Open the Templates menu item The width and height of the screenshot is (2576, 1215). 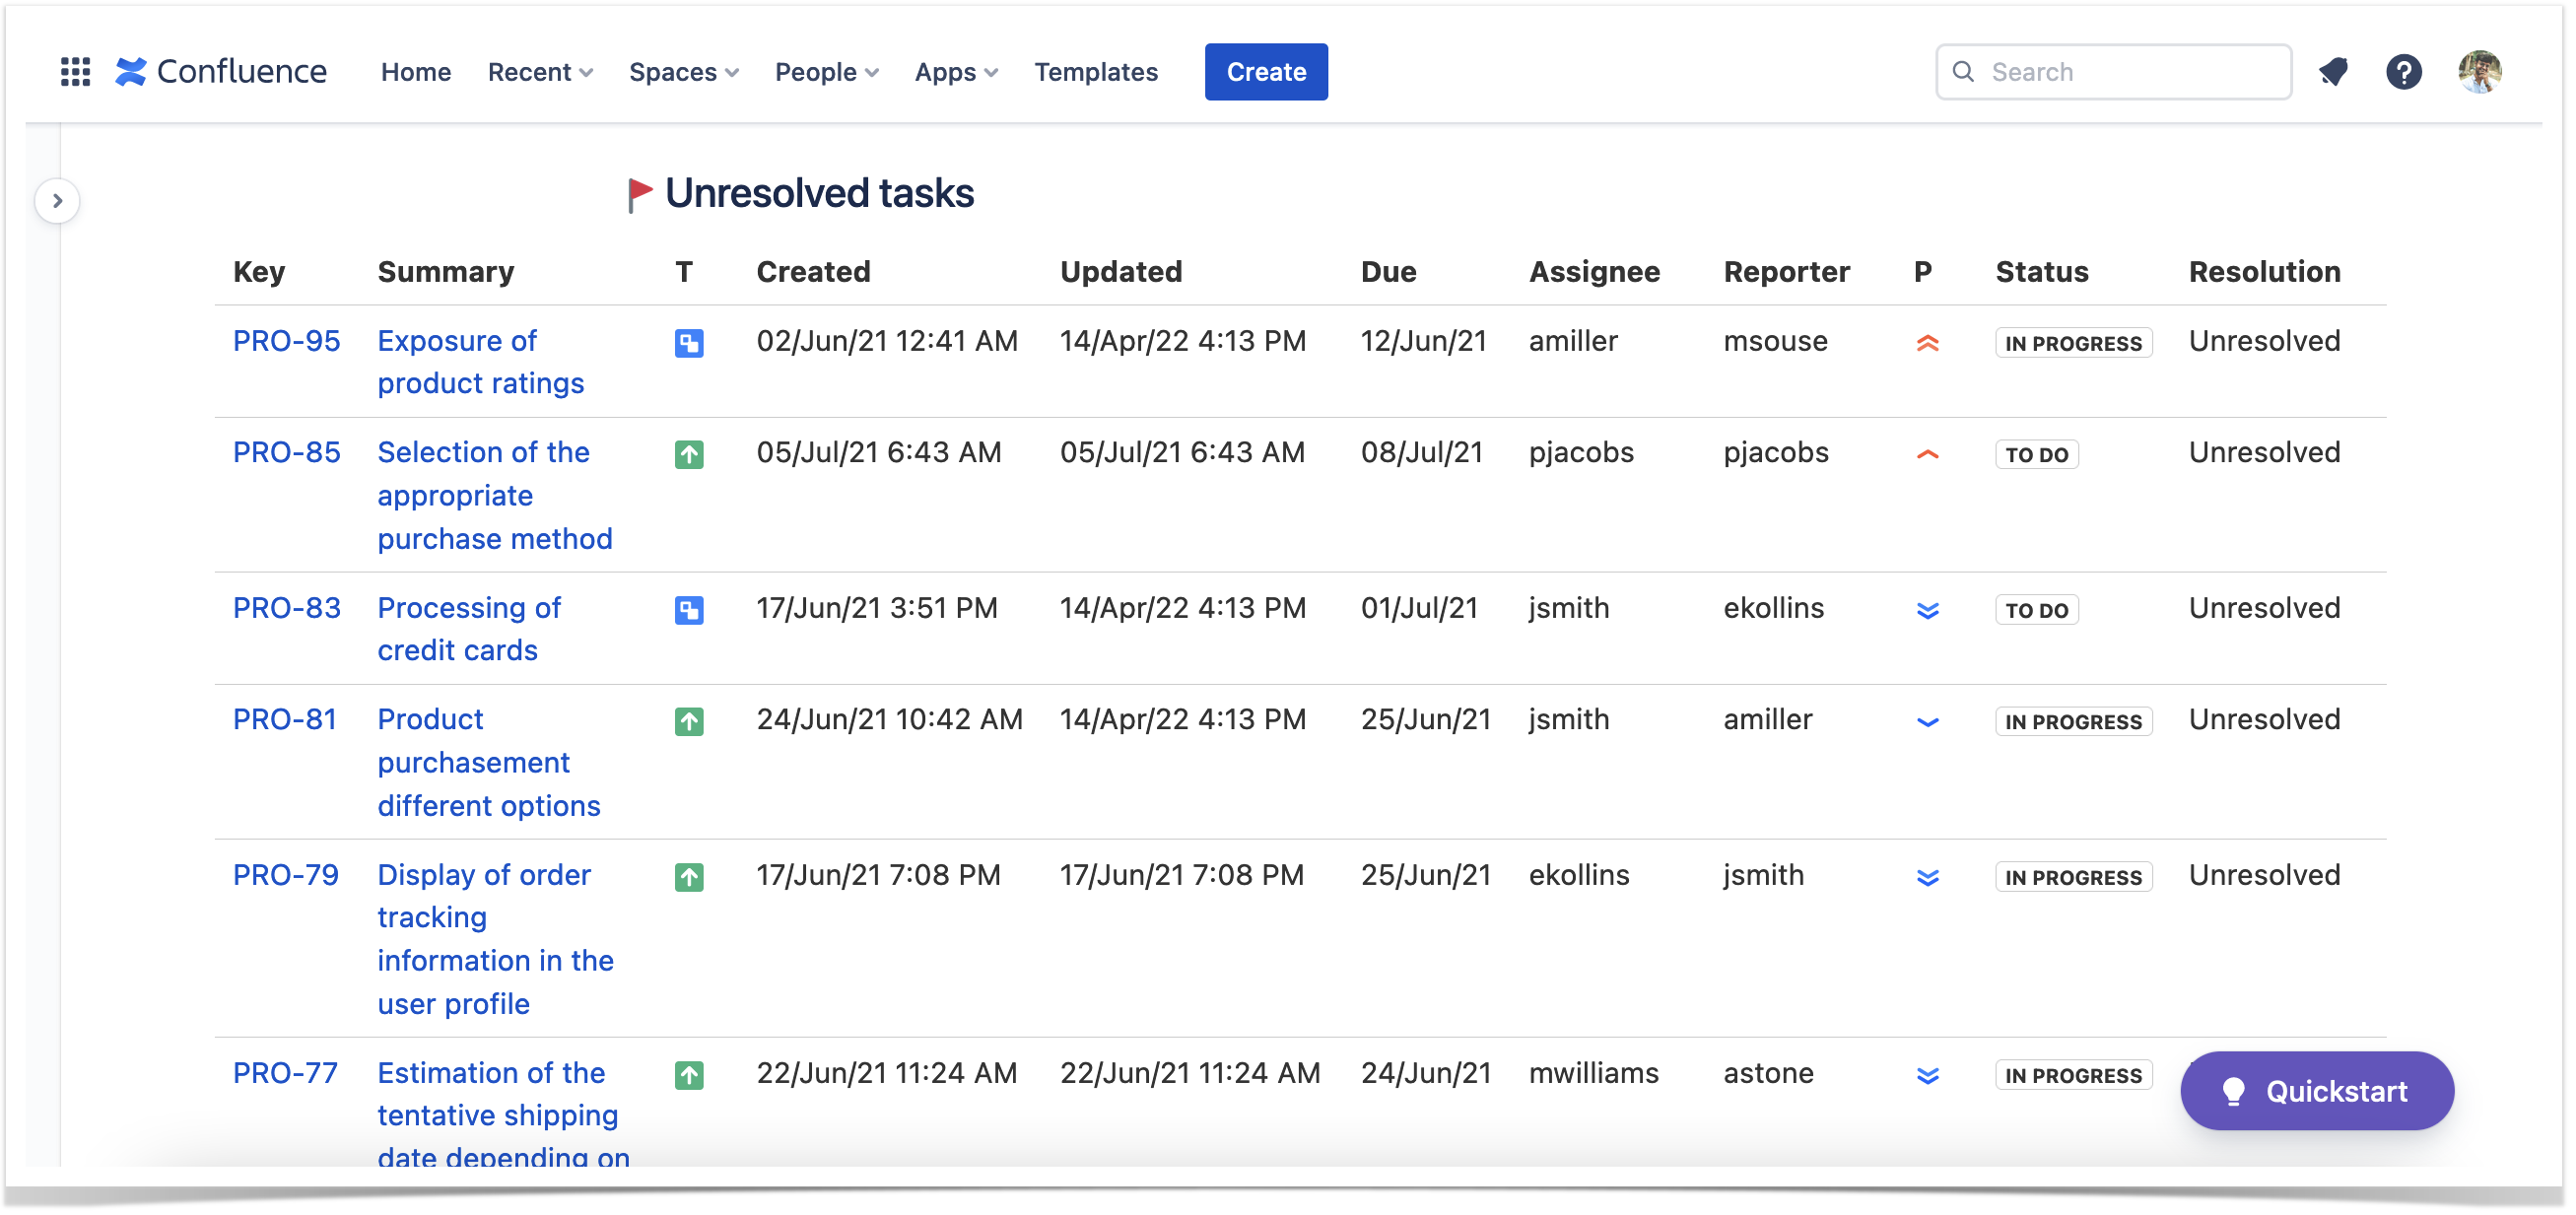coord(1096,72)
